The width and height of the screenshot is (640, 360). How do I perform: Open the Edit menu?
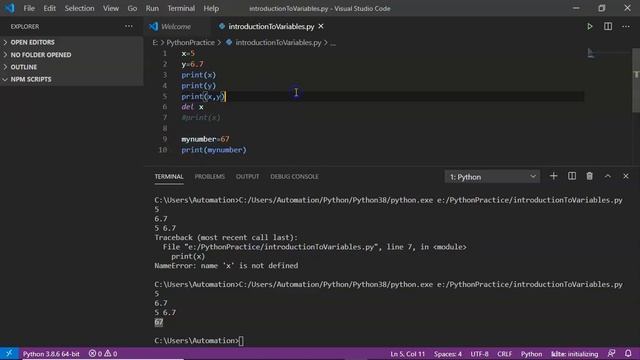49,8
